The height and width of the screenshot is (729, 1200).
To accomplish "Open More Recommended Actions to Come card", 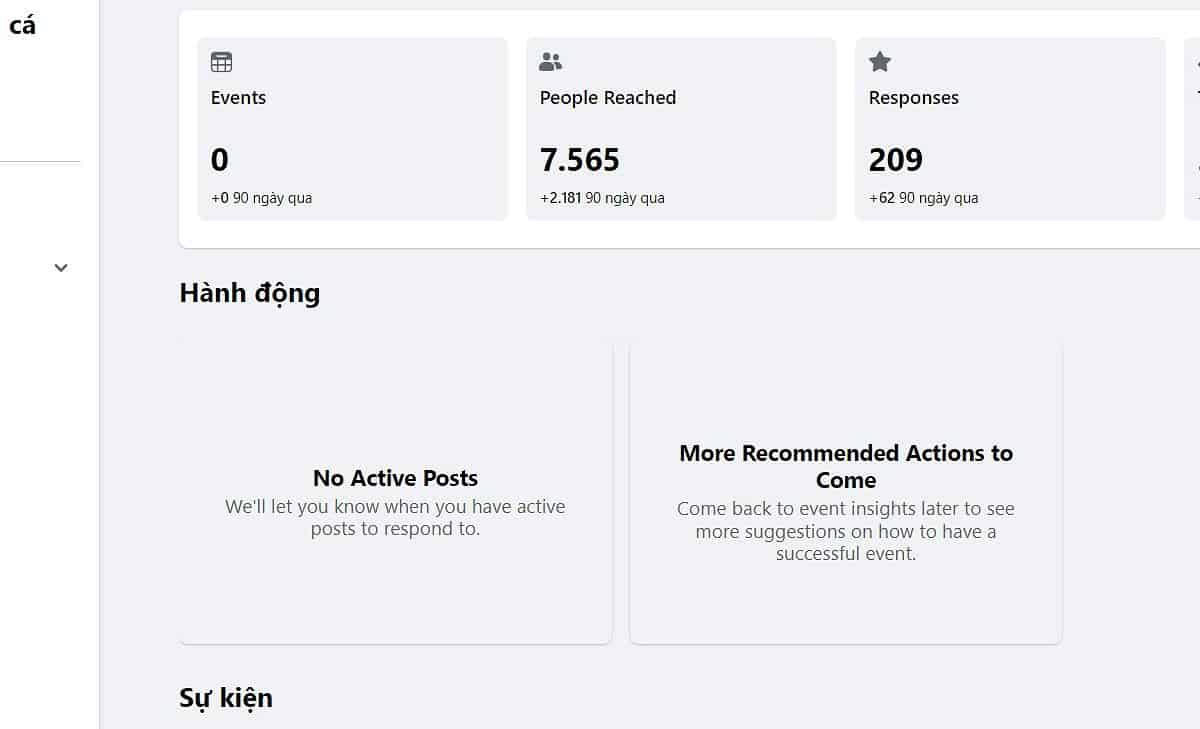I will click(846, 466).
